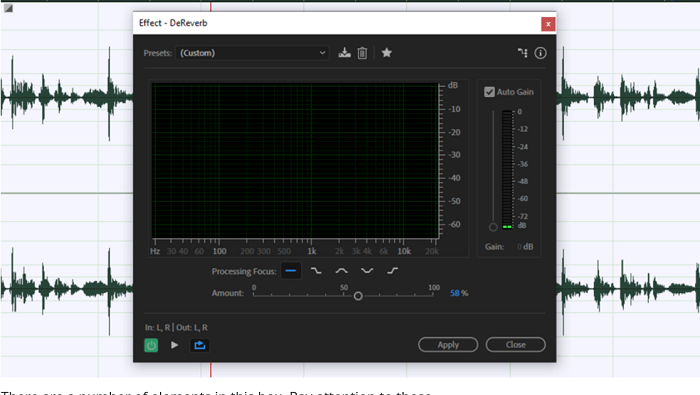Click the Gain slider knob
The image size is (700, 395).
[x=493, y=227]
